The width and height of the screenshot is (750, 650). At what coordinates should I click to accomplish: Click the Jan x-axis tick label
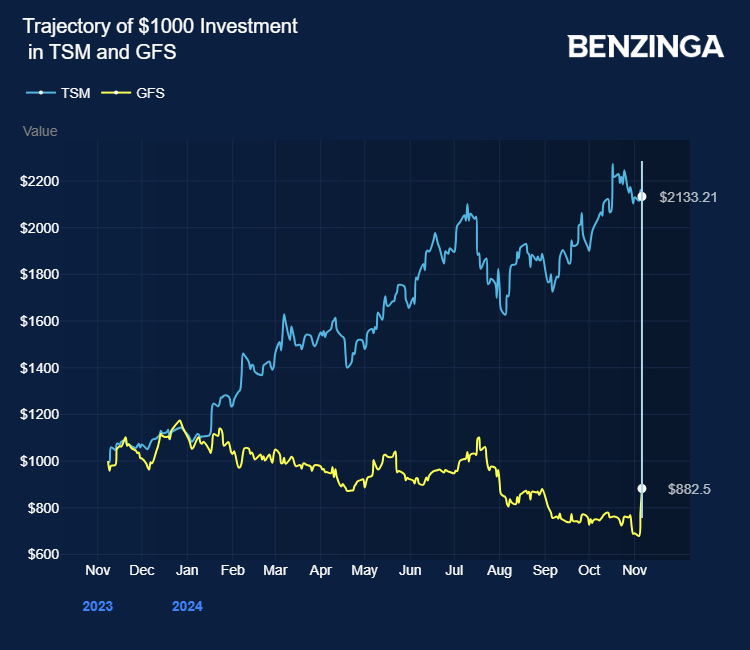pyautogui.click(x=187, y=570)
